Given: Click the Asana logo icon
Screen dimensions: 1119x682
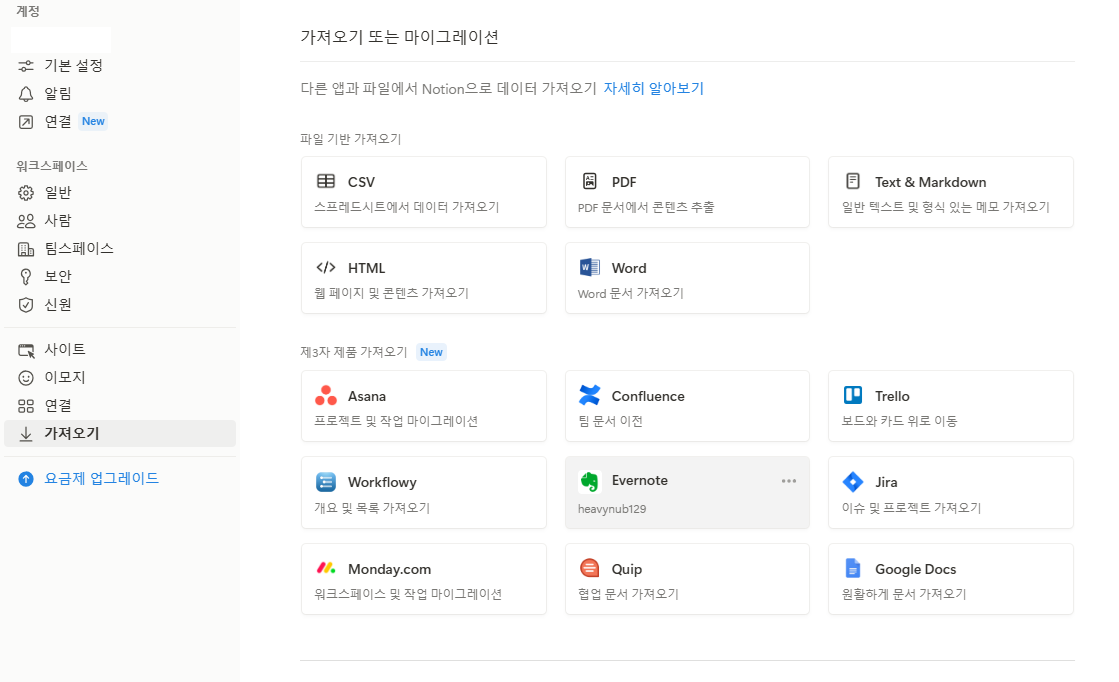Looking at the screenshot, I should tap(325, 395).
